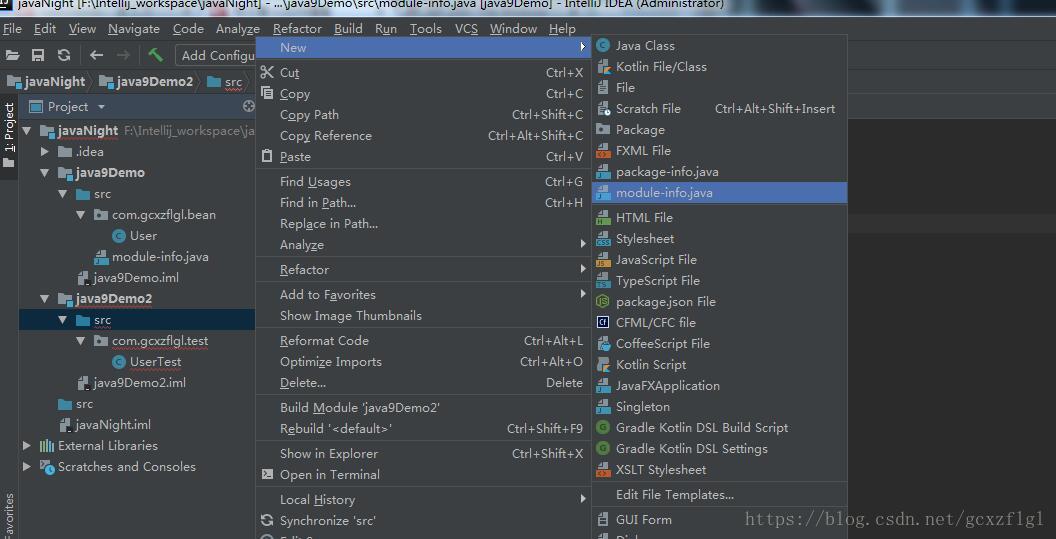Collapse the com.gcxzflgl.test package arrow
The image size is (1056, 539).
(81, 341)
